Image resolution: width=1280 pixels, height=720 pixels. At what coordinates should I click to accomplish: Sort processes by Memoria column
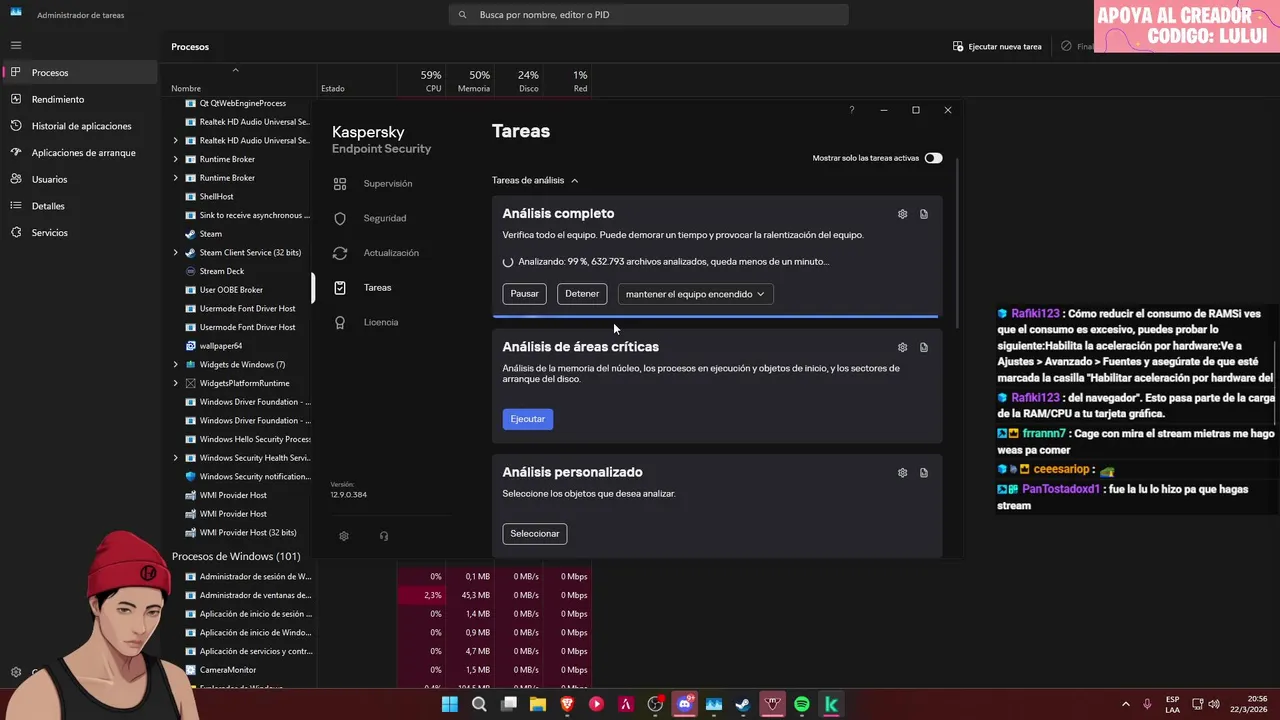[471, 81]
